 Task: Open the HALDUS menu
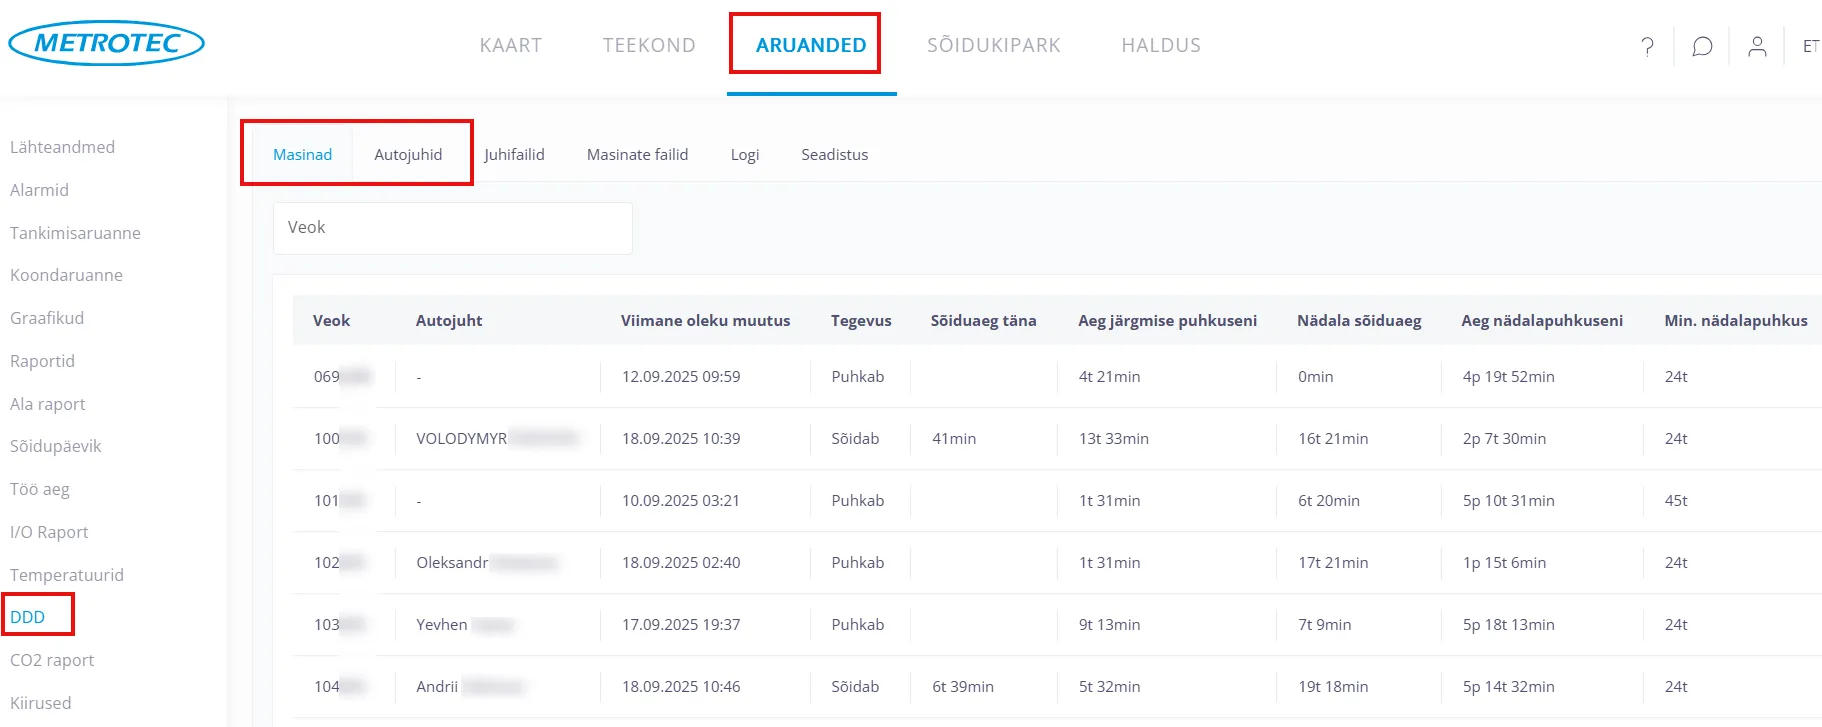point(1161,45)
